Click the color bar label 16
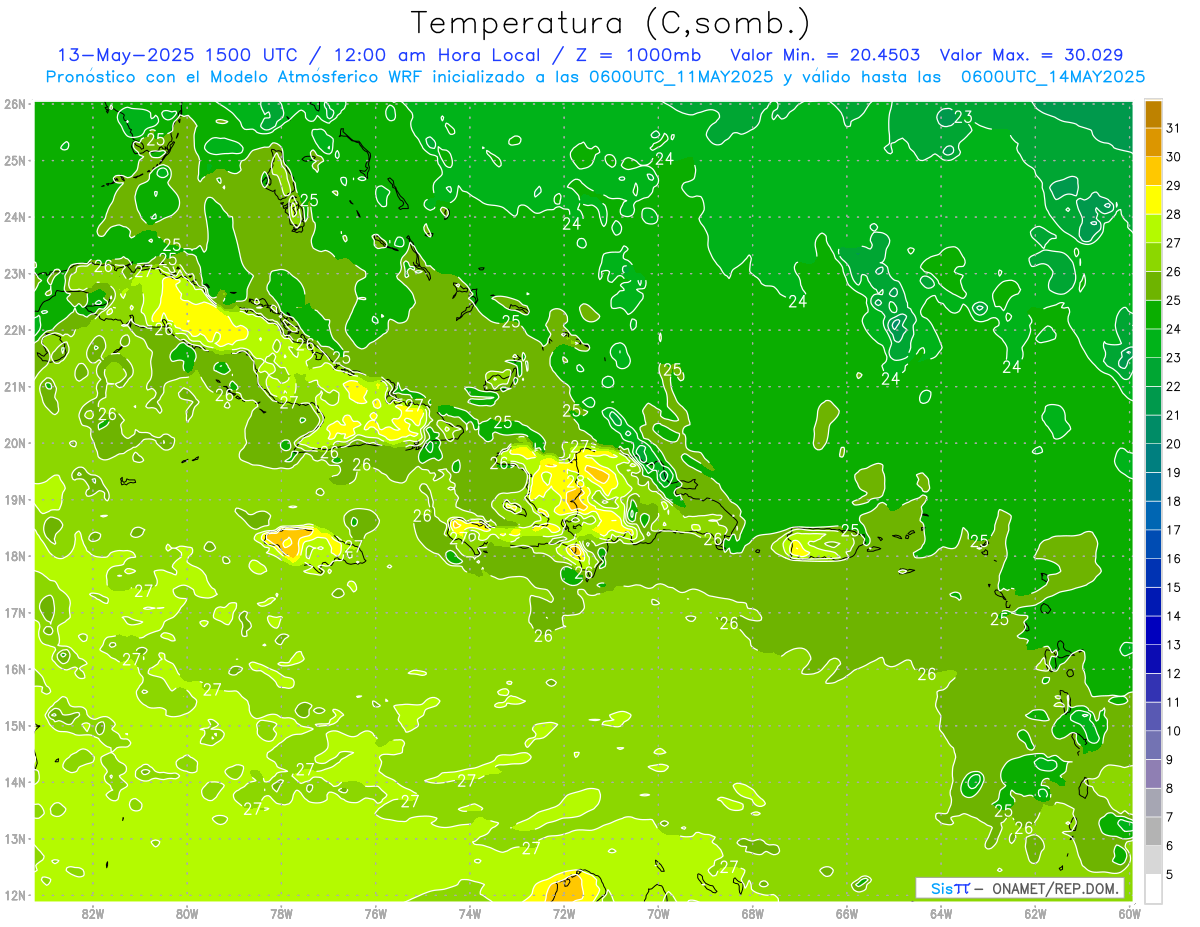The height and width of the screenshot is (927, 1200). click(x=1173, y=559)
